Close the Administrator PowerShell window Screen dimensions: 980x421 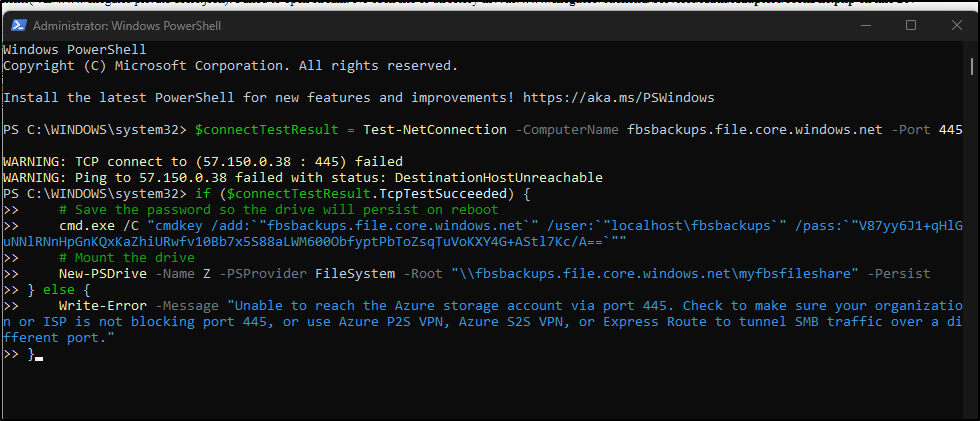tap(956, 25)
